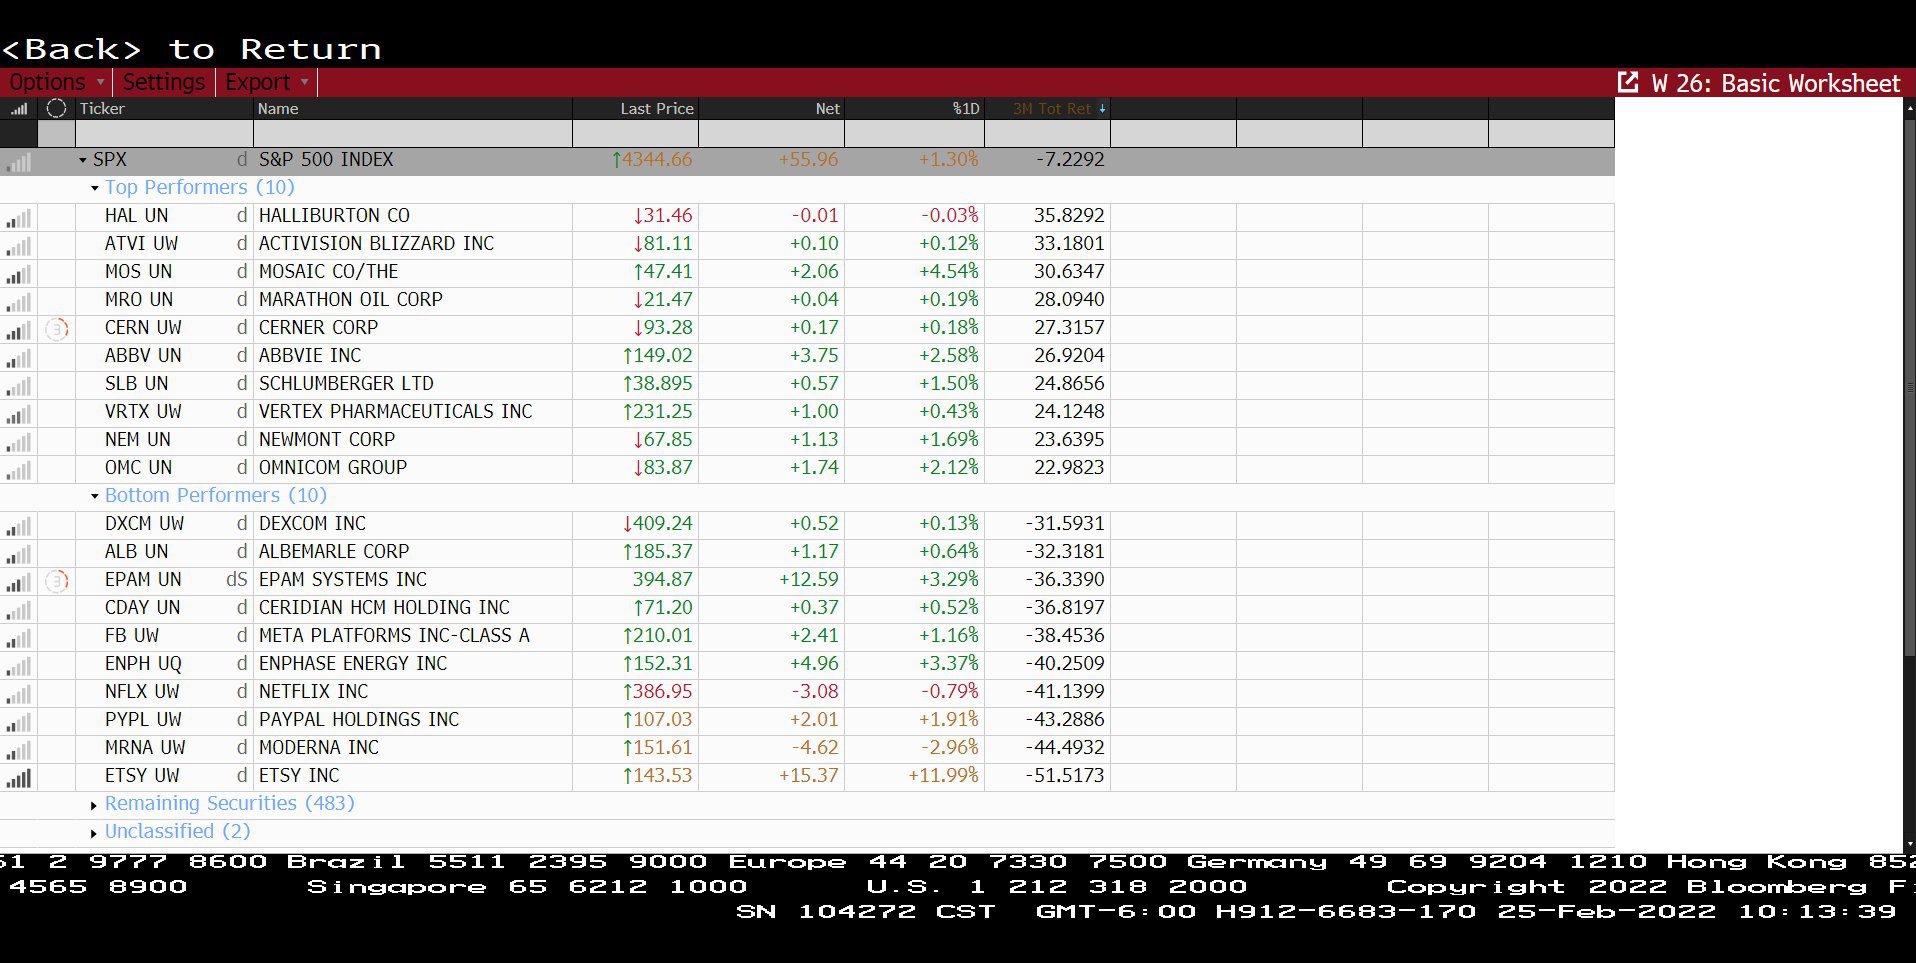Expand the Unclassified (2) group
This screenshot has width=1916, height=963.
click(x=94, y=833)
